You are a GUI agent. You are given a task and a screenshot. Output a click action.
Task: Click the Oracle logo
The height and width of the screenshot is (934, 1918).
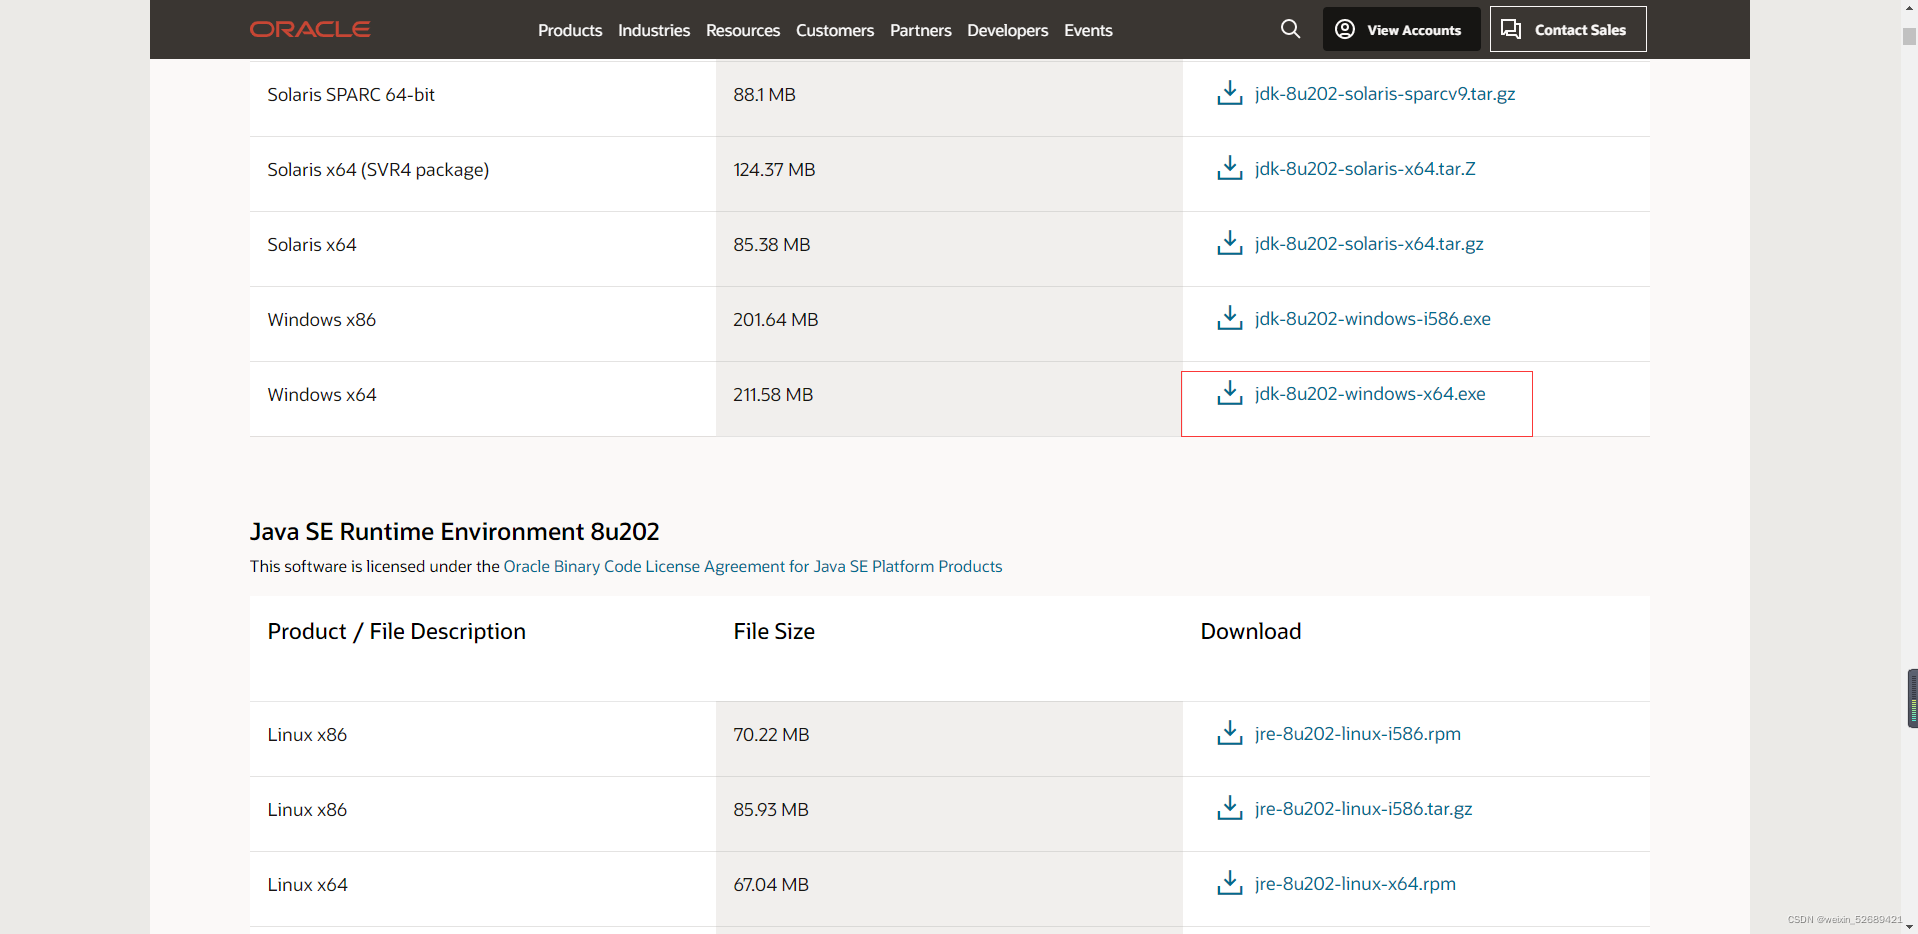310,30
